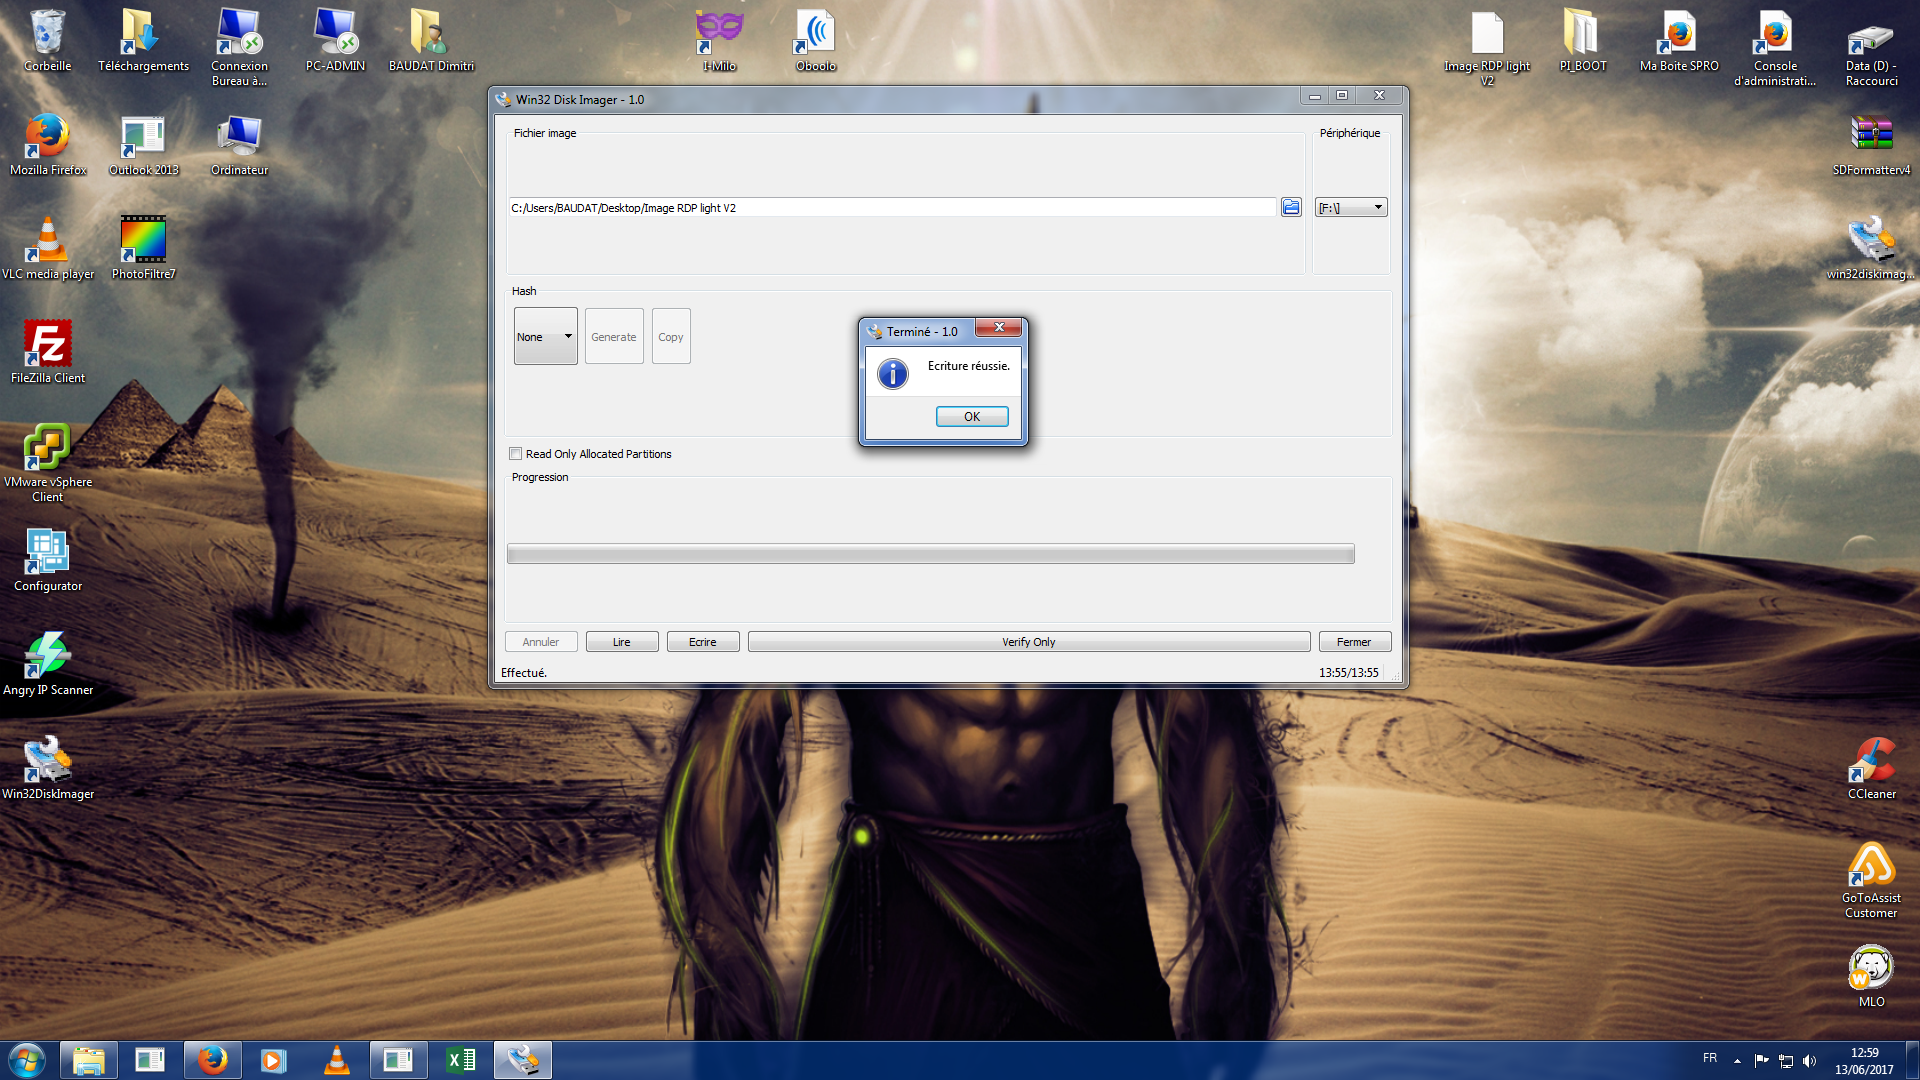Show hidden tray icons arrow
Image resolution: width=1920 pixels, height=1080 pixels.
(1737, 1061)
